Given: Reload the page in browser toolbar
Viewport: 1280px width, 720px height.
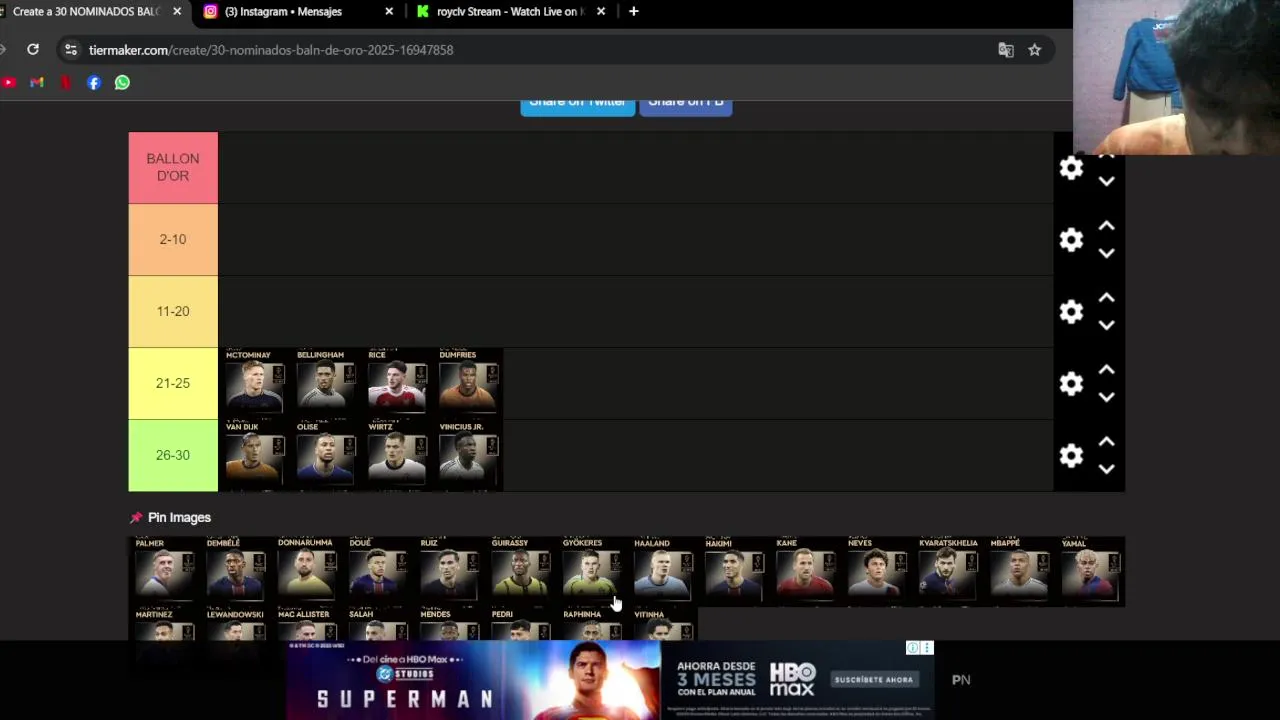Looking at the screenshot, I should pyautogui.click(x=33, y=49).
